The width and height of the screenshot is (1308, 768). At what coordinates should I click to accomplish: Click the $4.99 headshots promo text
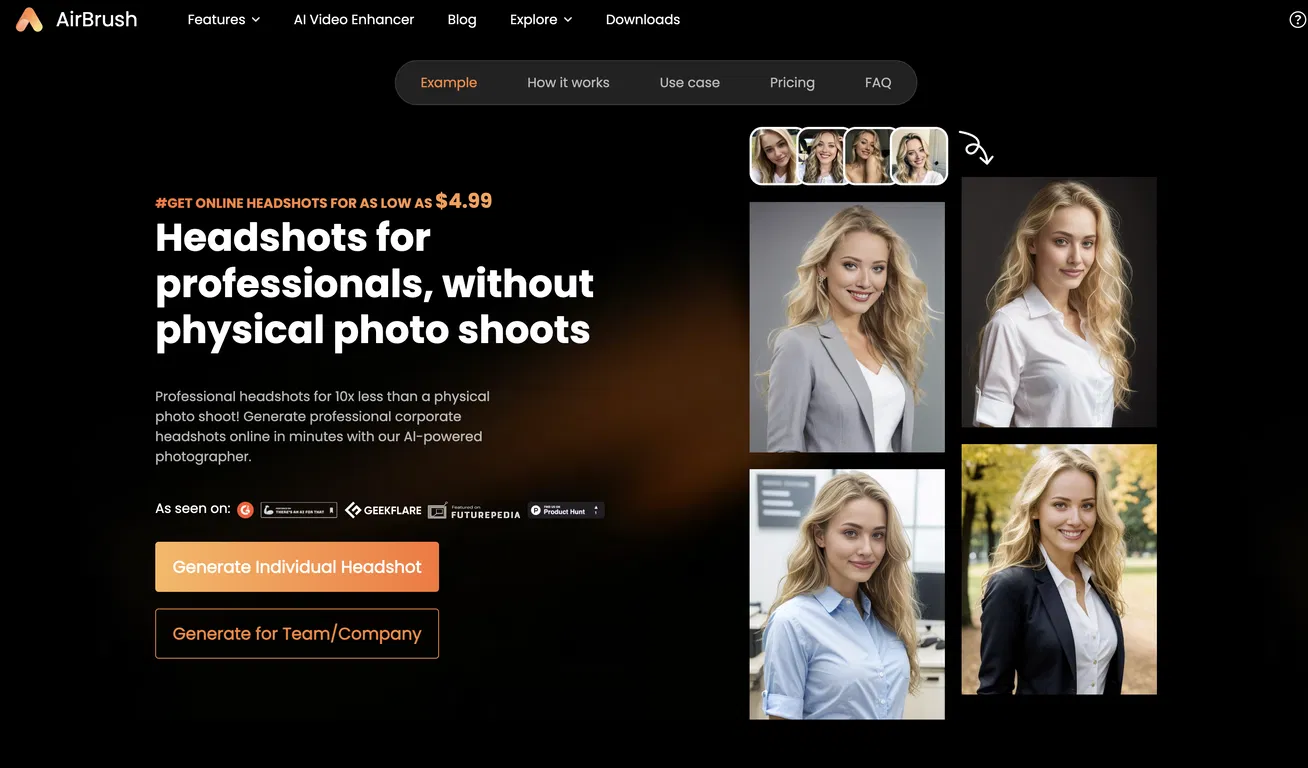coord(324,201)
